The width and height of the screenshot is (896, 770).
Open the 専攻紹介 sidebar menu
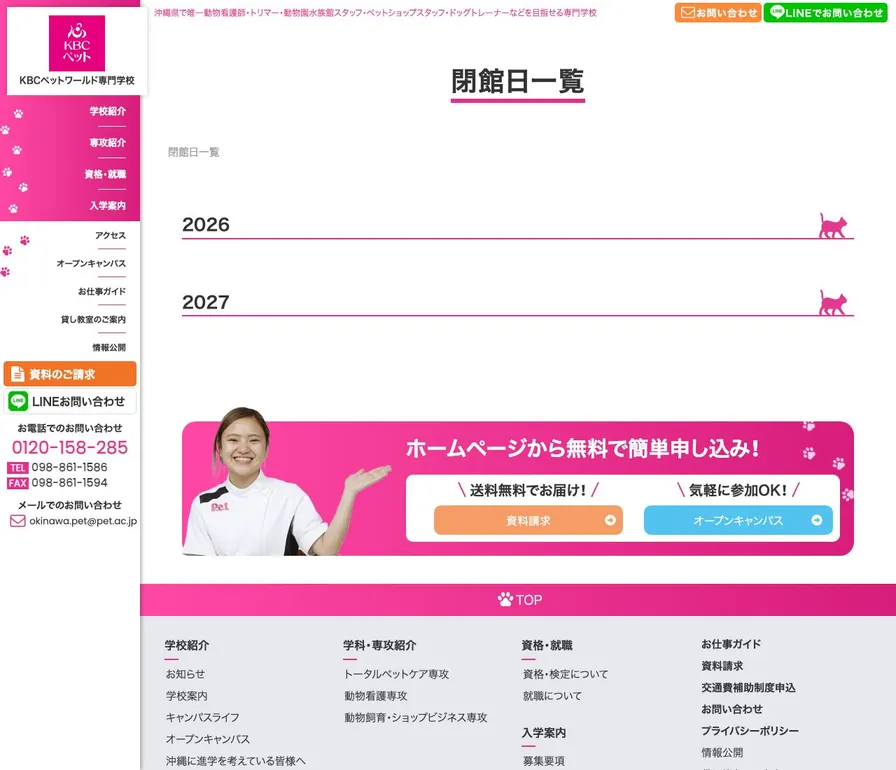(107, 143)
